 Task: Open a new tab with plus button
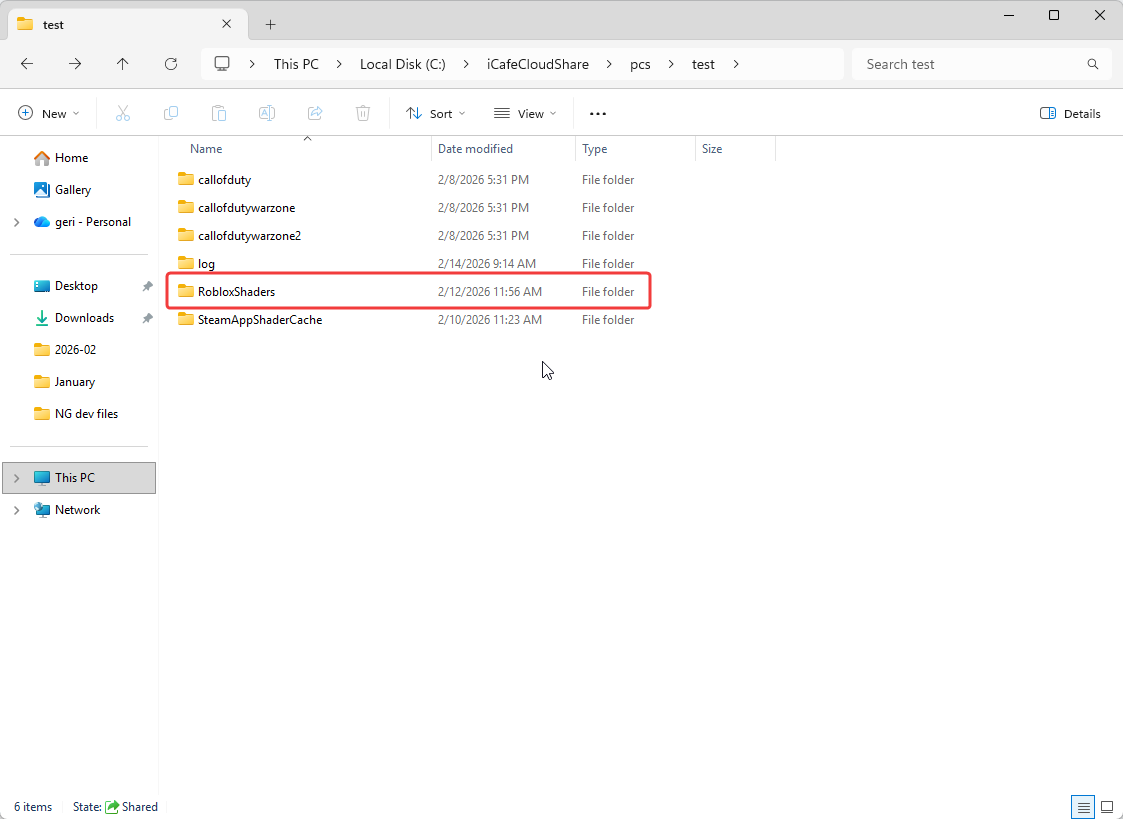coord(270,24)
